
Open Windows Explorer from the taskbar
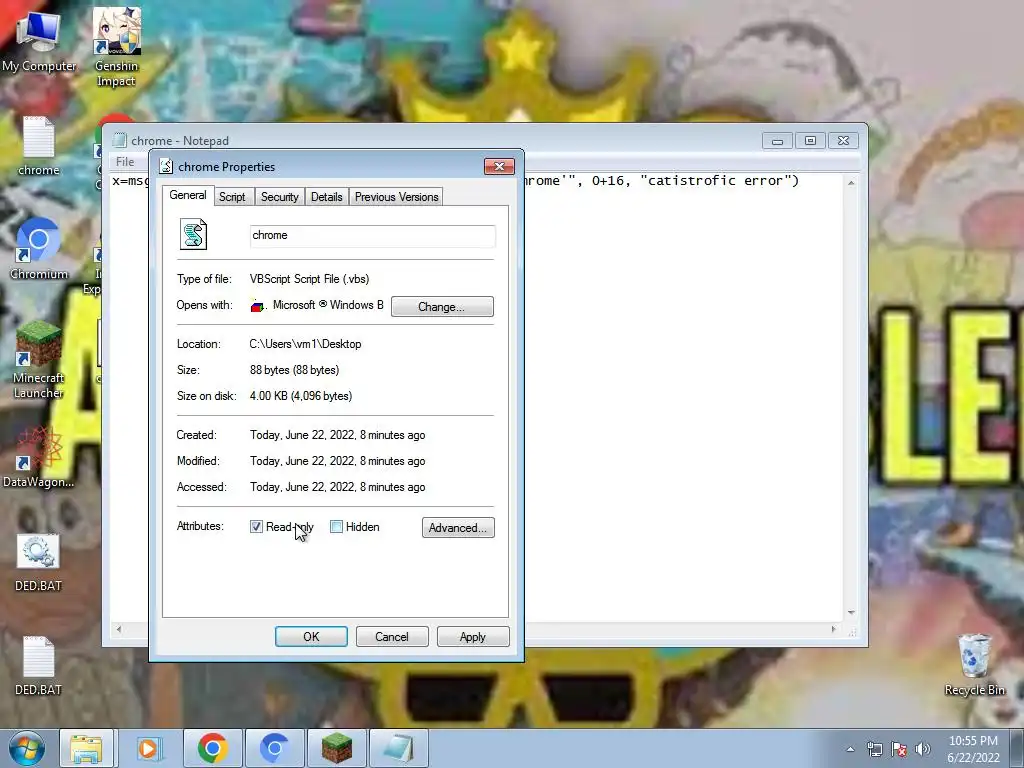86,748
